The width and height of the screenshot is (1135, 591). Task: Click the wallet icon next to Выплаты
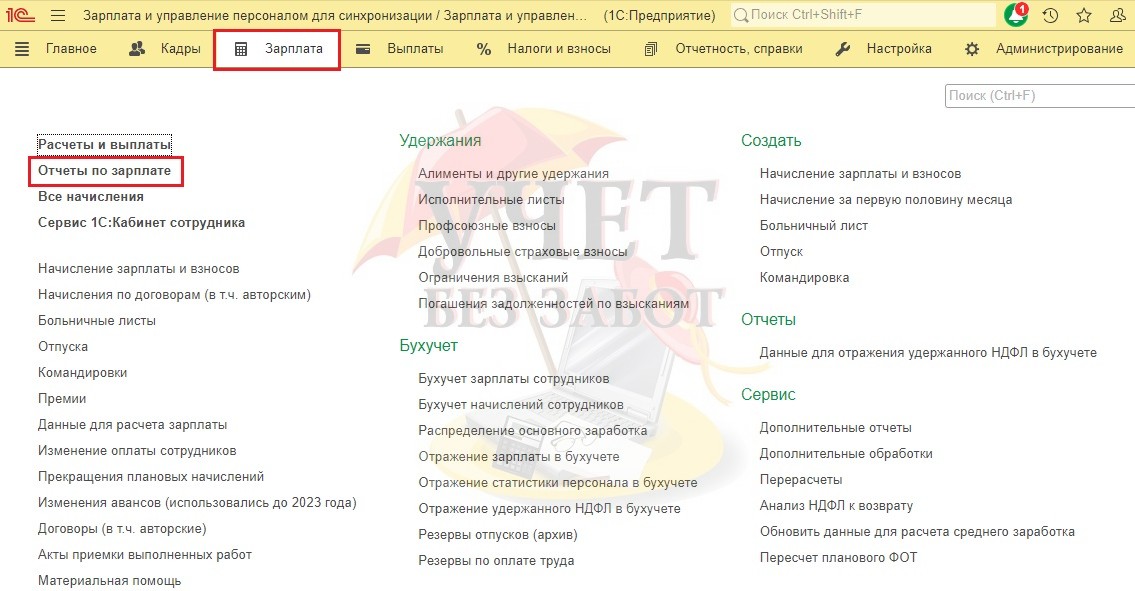tap(363, 49)
